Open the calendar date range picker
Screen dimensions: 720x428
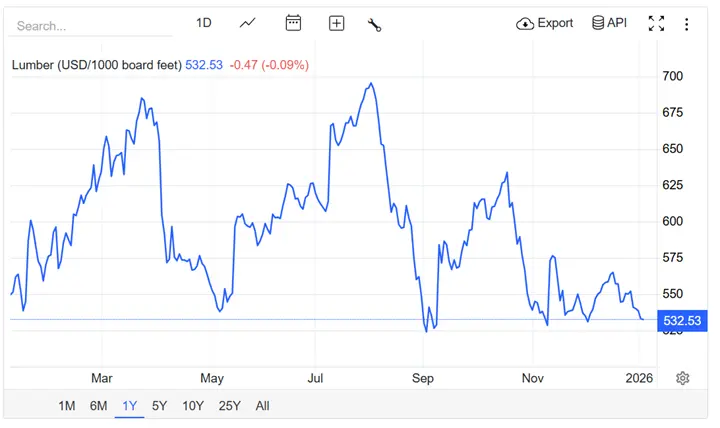(293, 23)
